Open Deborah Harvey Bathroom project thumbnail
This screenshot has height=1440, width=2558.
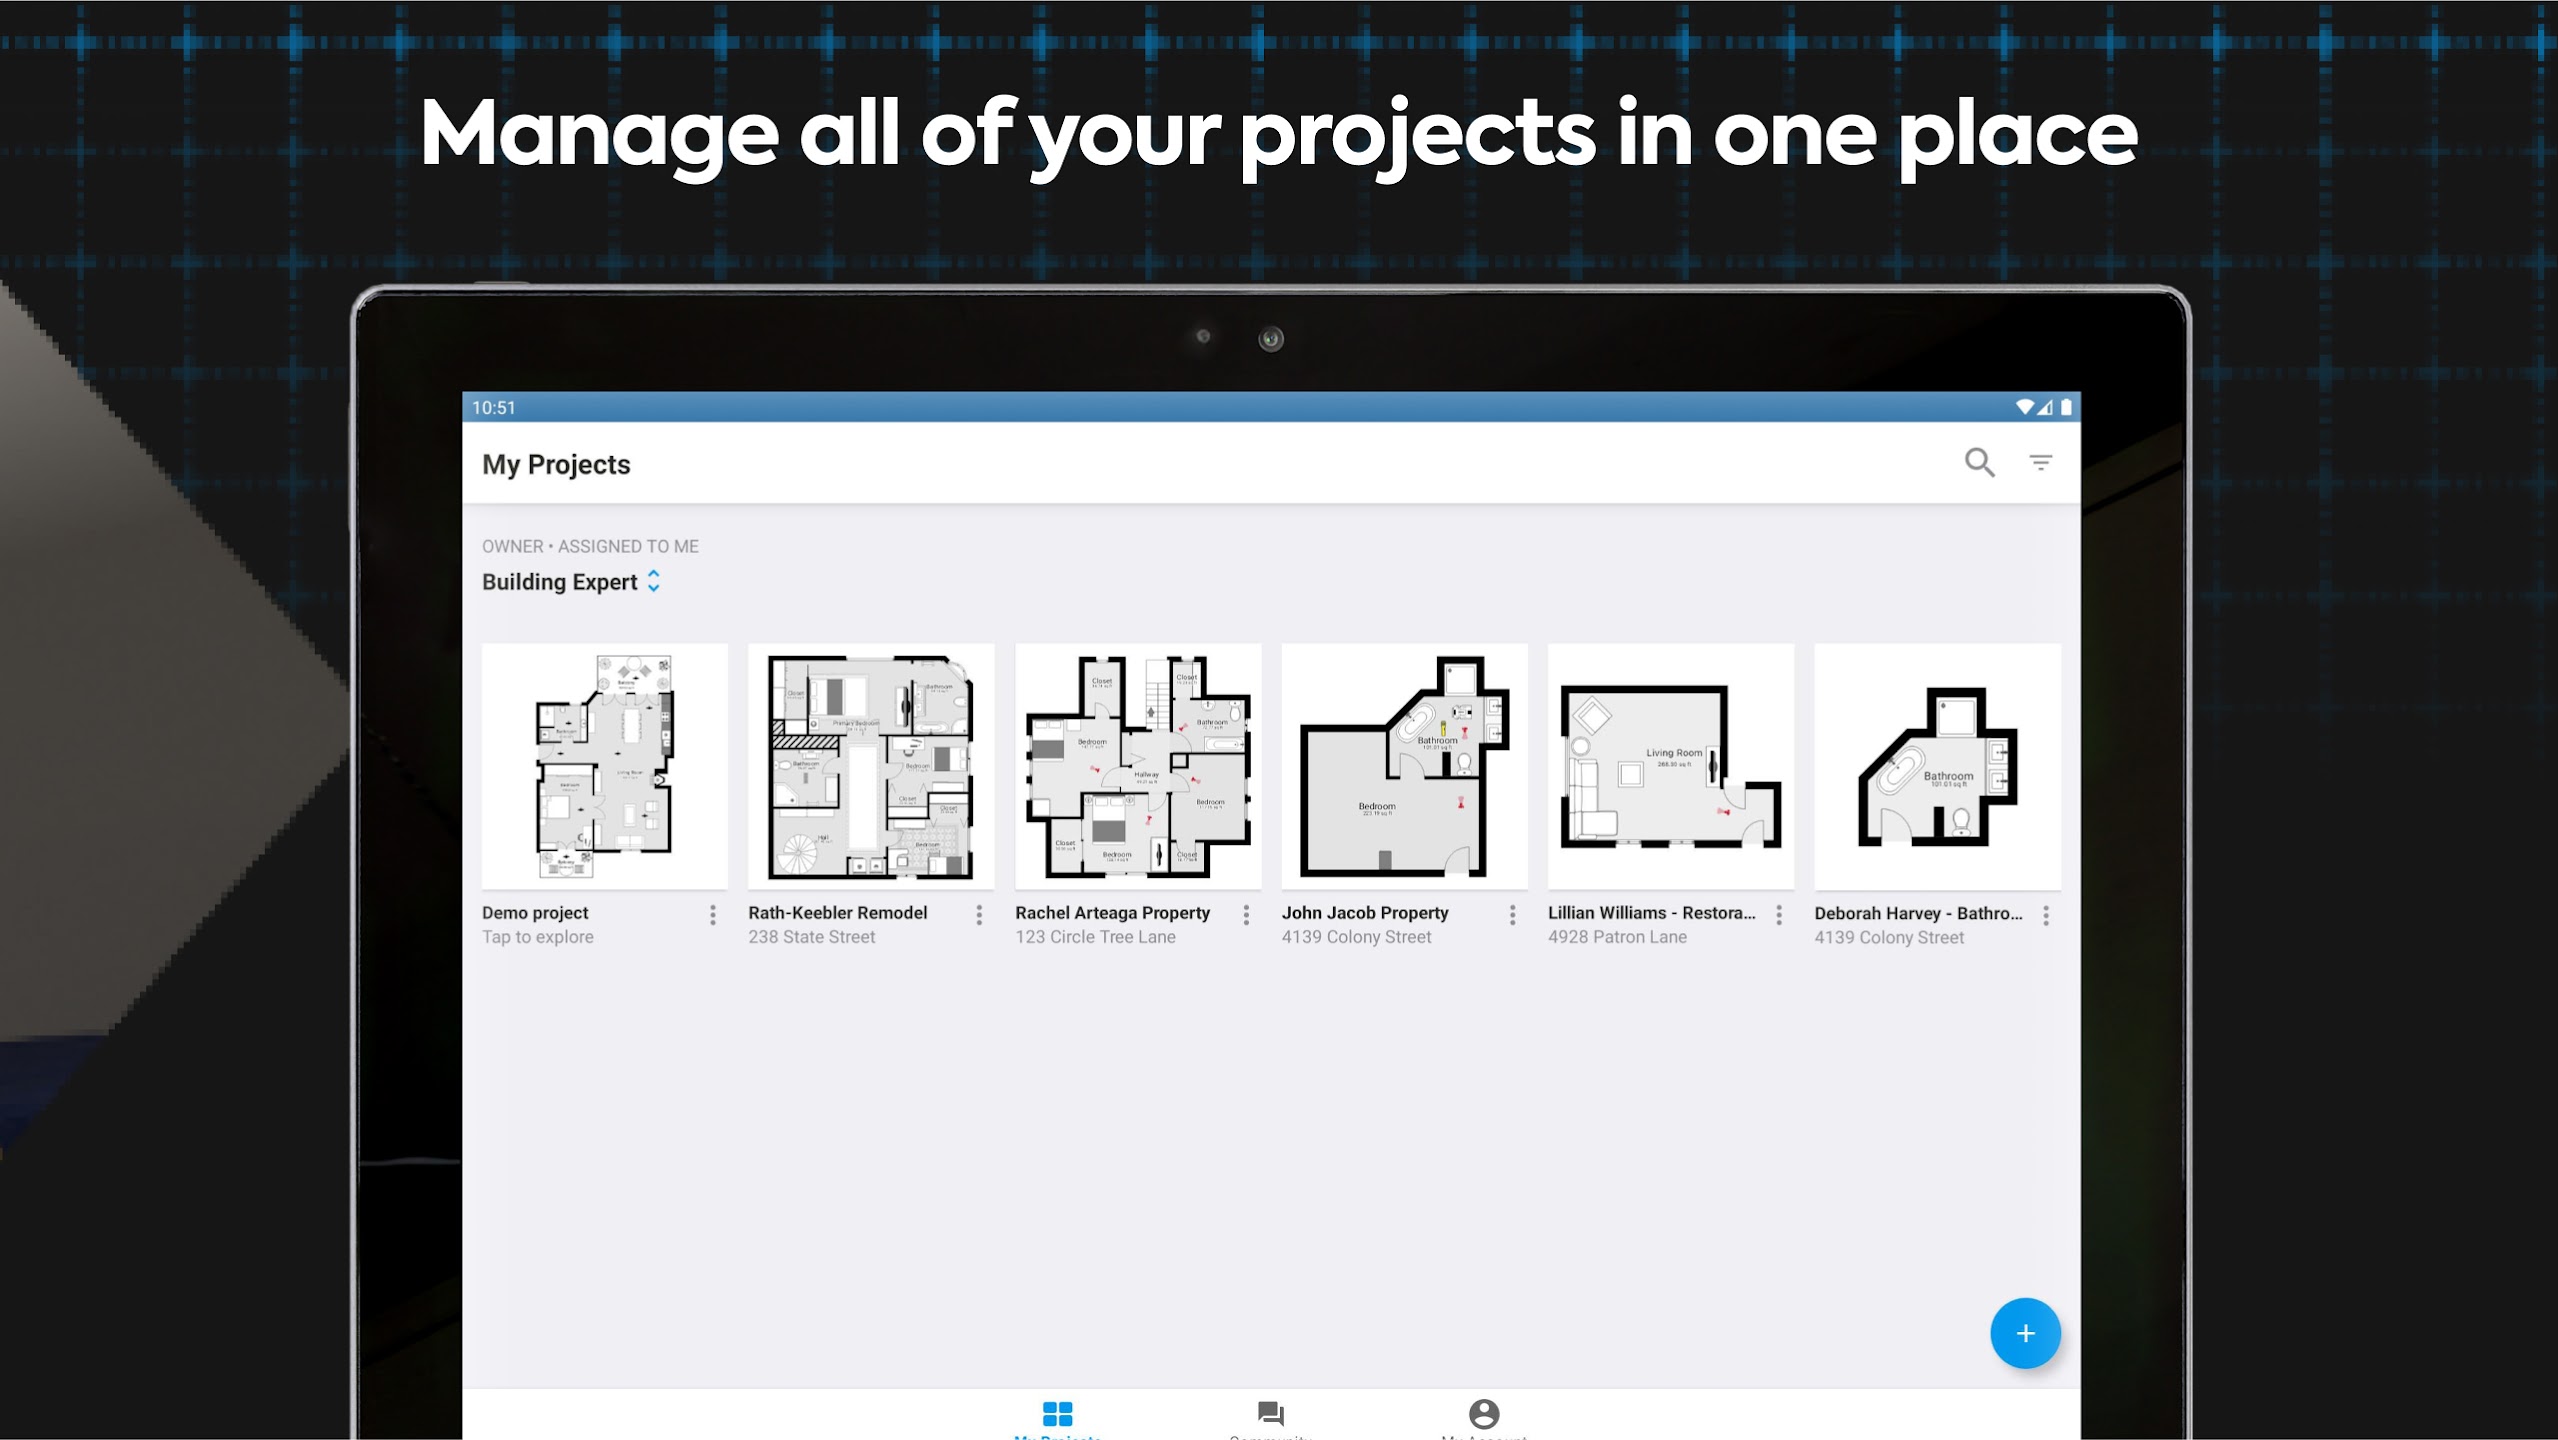1938,766
